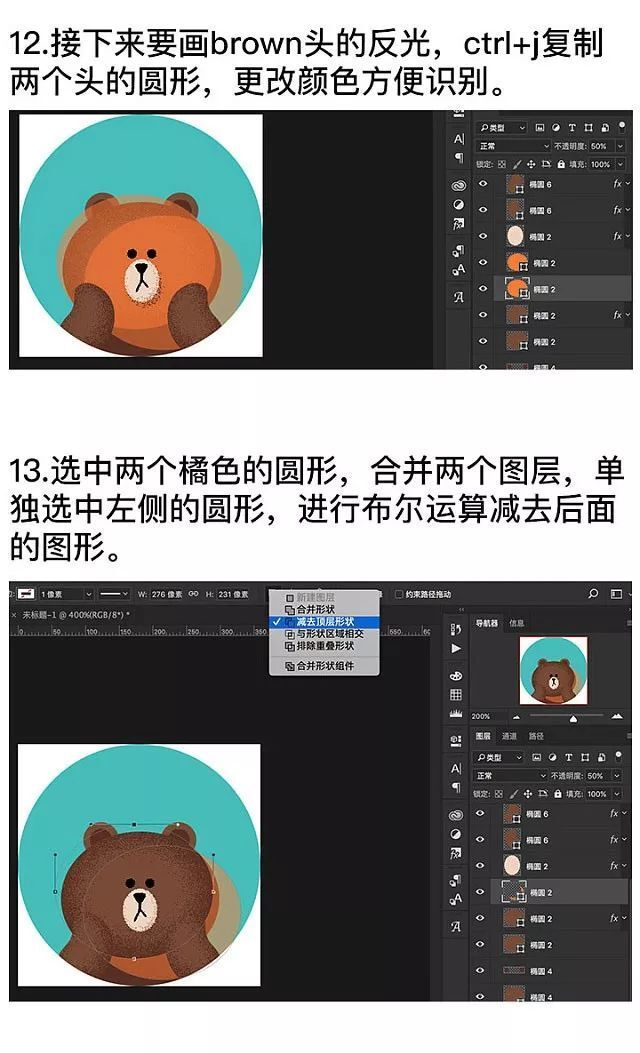Open the Actions play icon in step 13 screenshot
Image resolution: width=640 pixels, height=1053 pixels.
click(x=456, y=649)
